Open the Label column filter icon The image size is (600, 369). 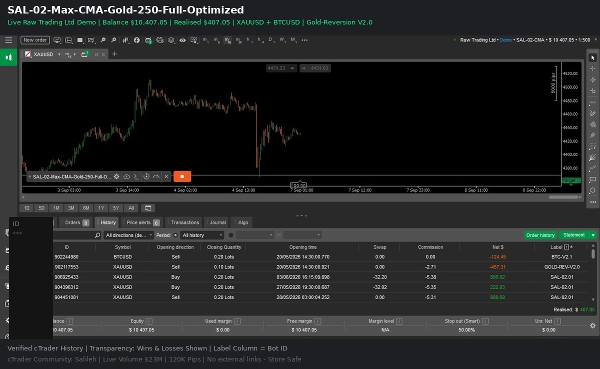(567, 247)
